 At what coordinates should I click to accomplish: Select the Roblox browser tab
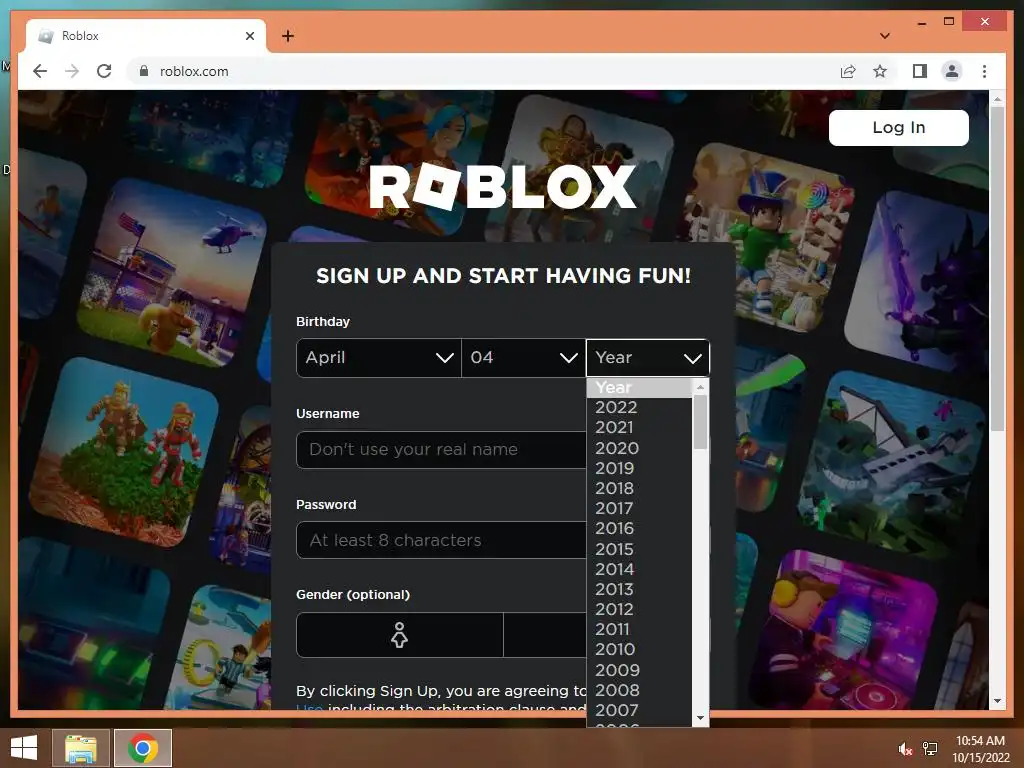pyautogui.click(x=146, y=36)
